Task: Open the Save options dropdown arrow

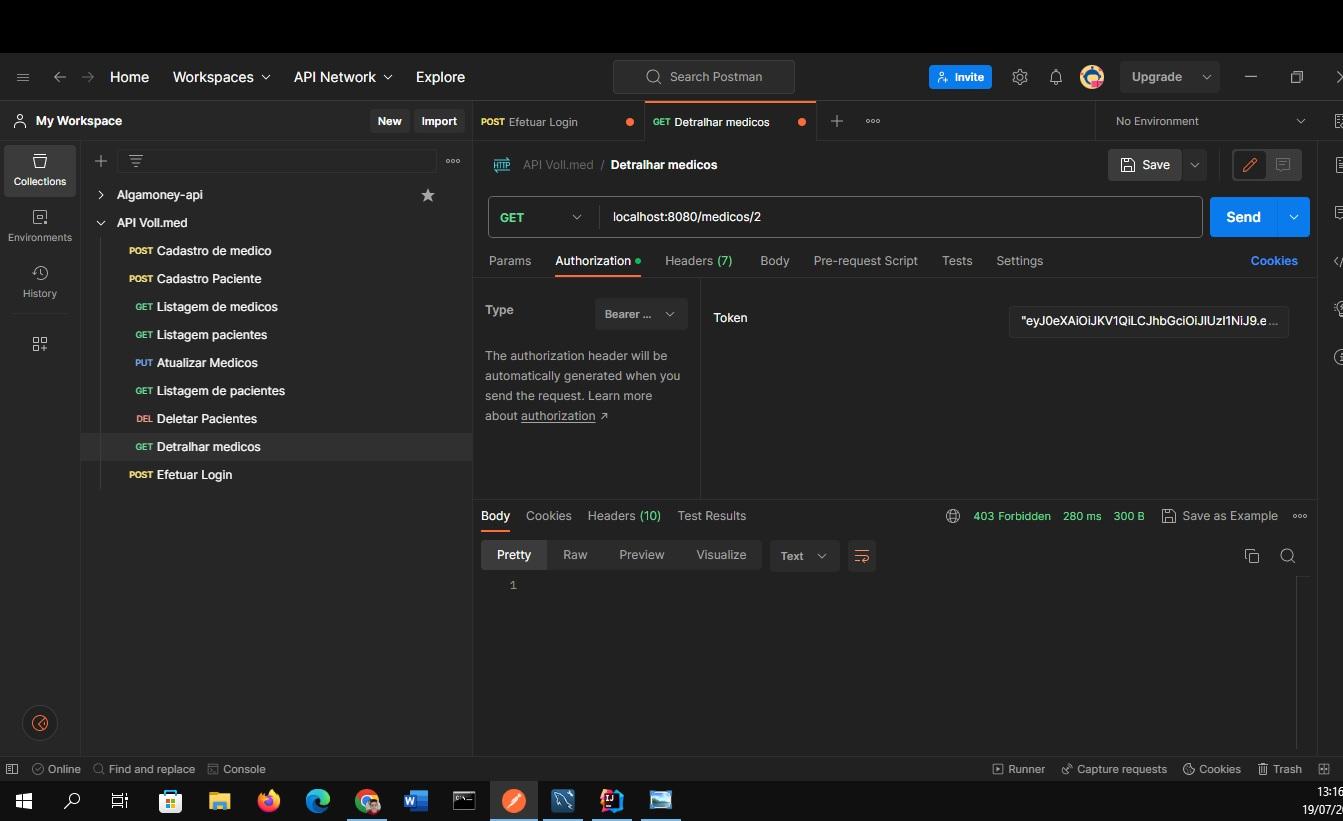Action: pos(1195,165)
